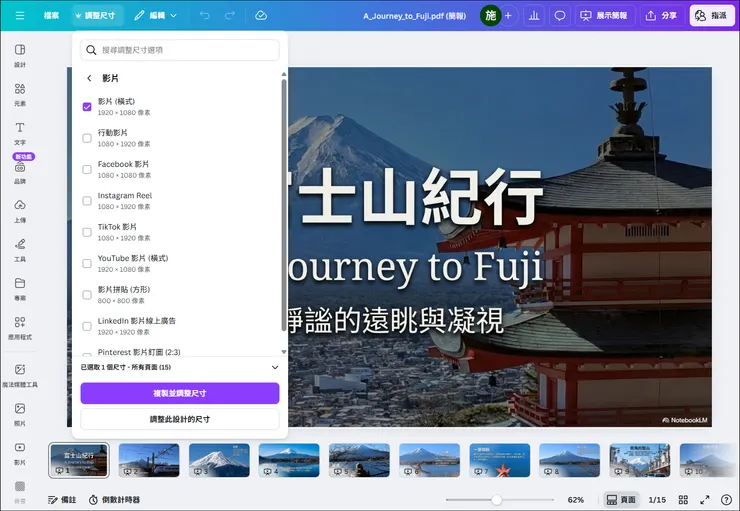This screenshot has width=740, height=511.
Task: Open the 上傳 upload sidebar panel
Action: pyautogui.click(x=20, y=211)
